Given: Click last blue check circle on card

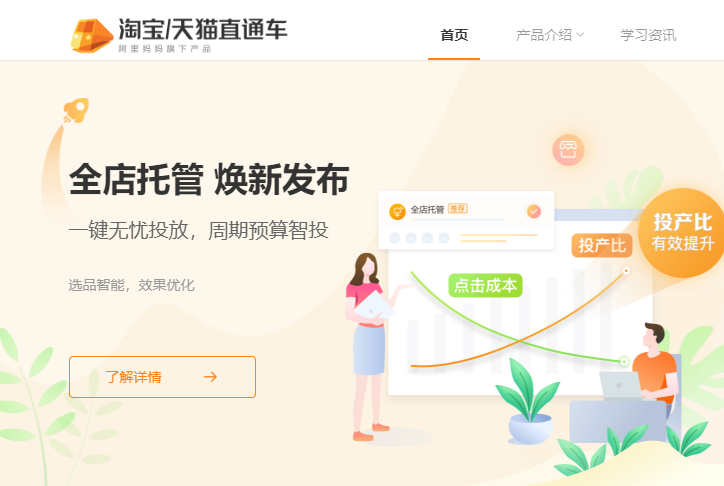Looking at the screenshot, I should point(444,238).
